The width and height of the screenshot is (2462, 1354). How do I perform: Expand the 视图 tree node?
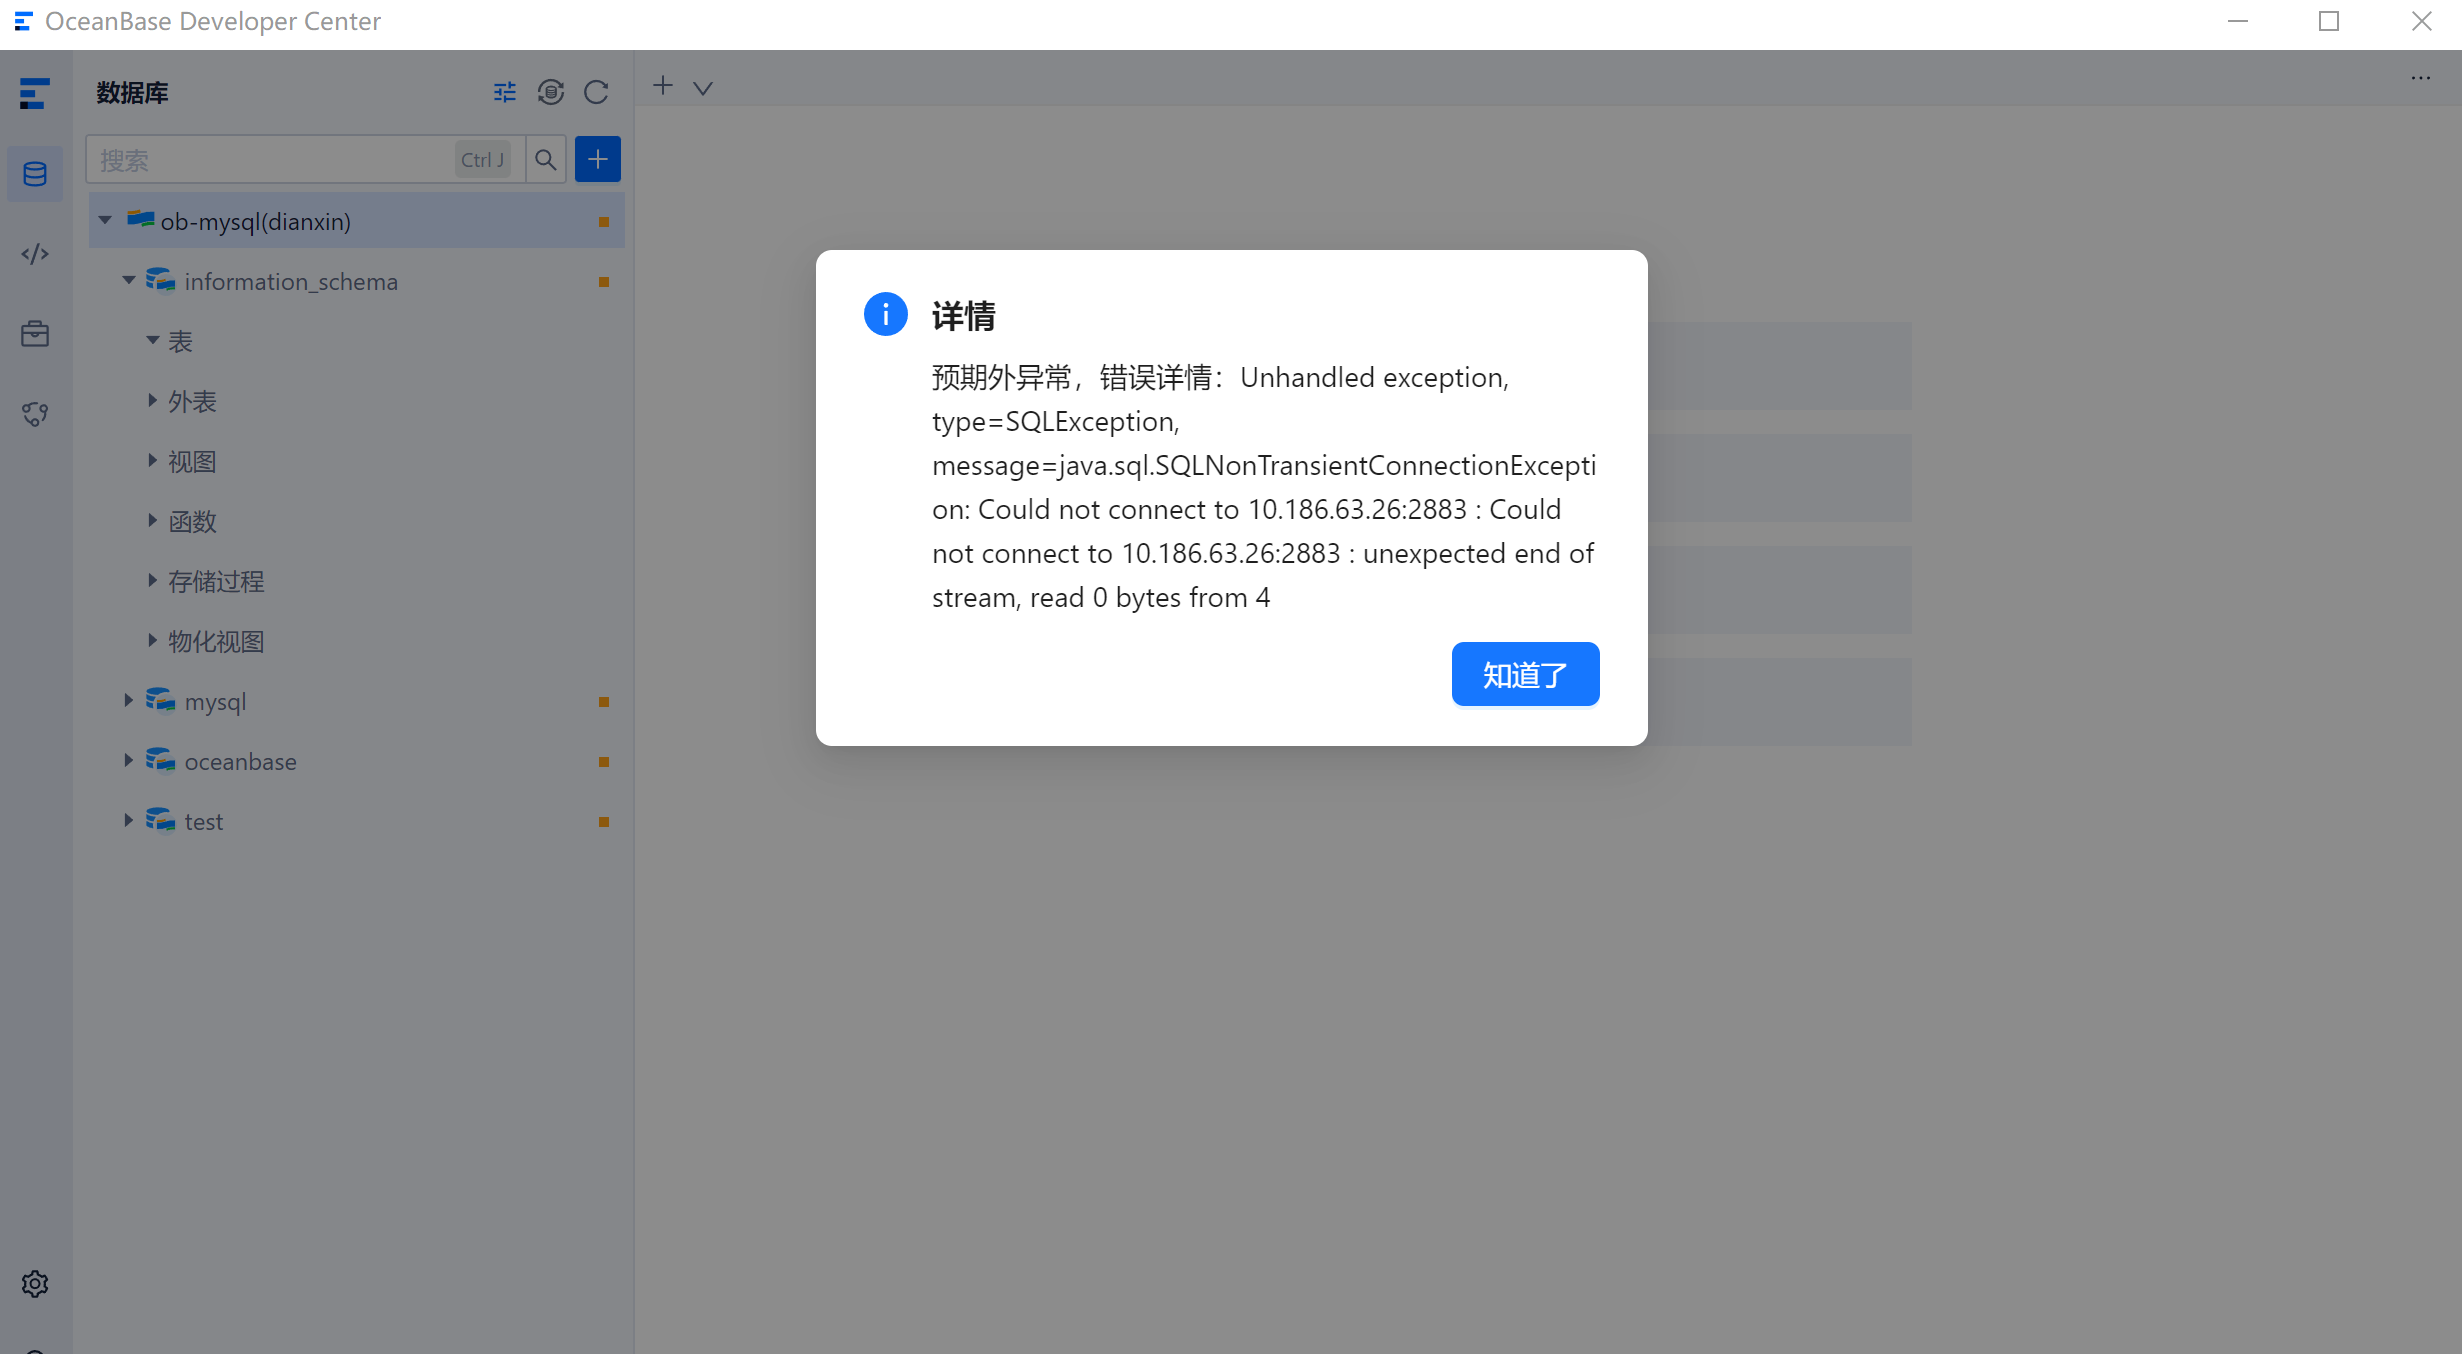(x=152, y=461)
